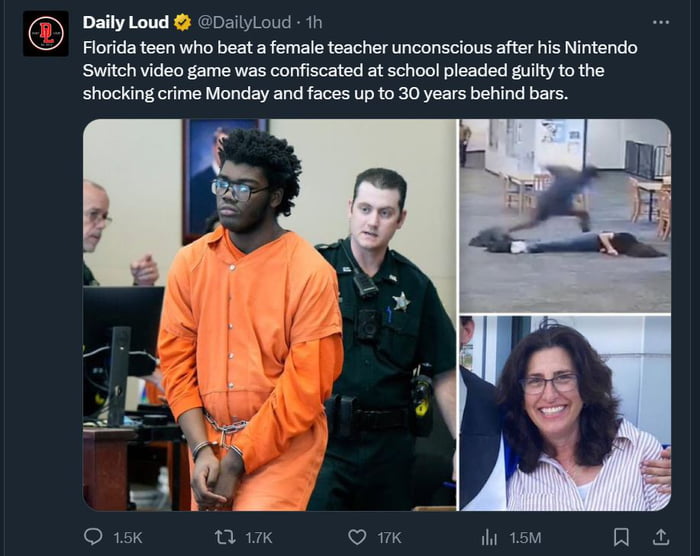700x556 pixels.
Task: Click the repost arrows icon
Action: click(225, 537)
